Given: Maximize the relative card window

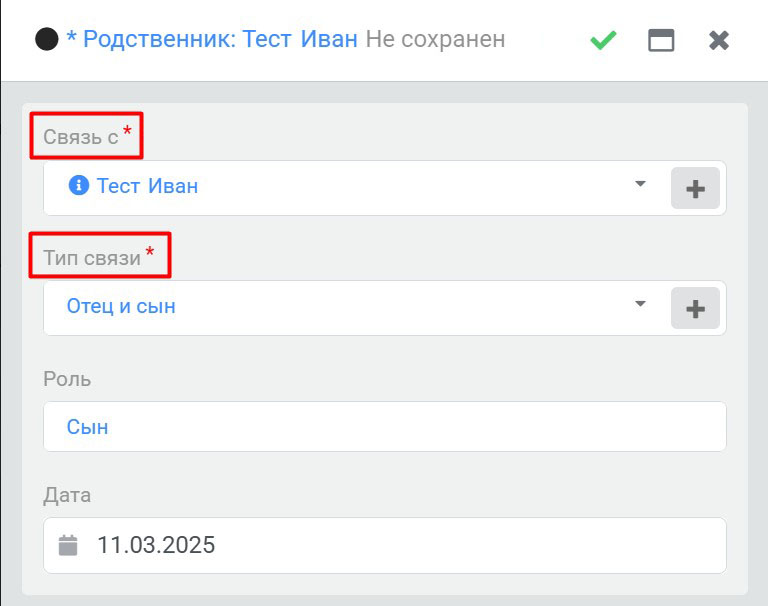Looking at the screenshot, I should tap(661, 40).
